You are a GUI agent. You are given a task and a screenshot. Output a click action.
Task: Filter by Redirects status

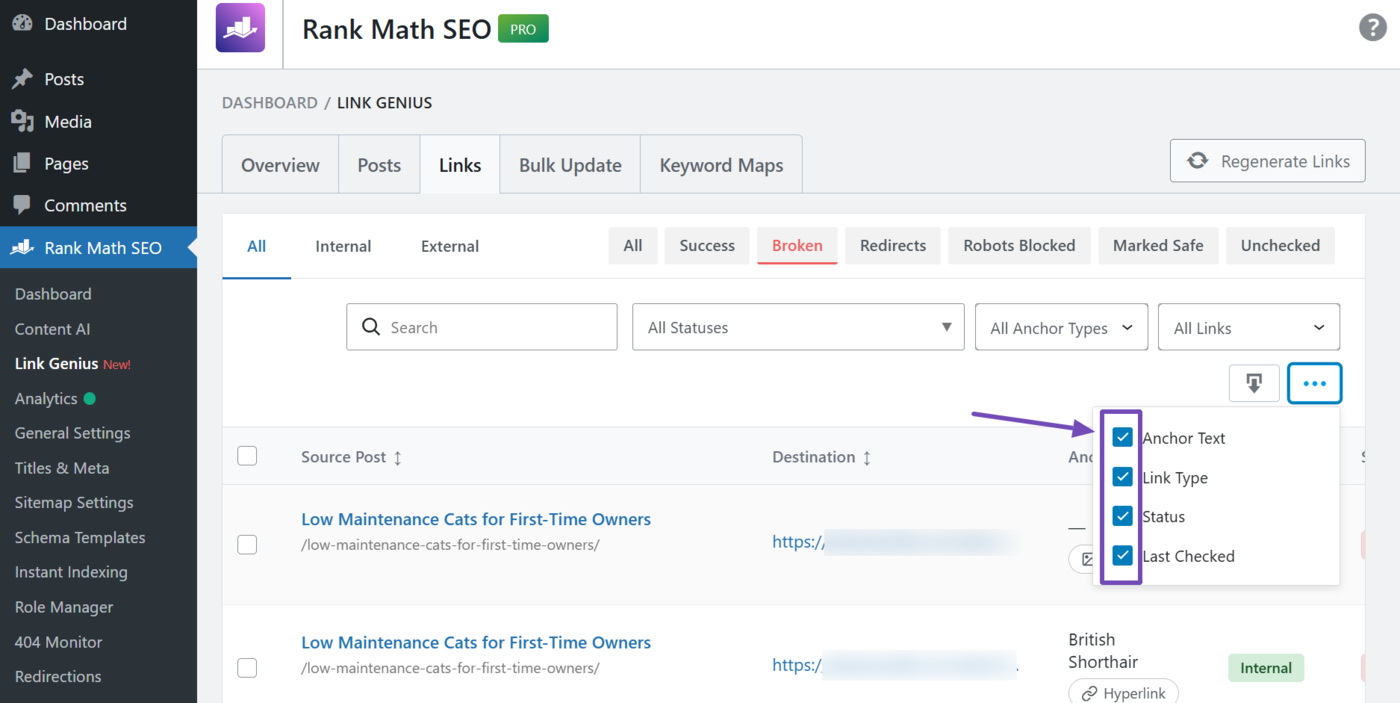tap(893, 245)
